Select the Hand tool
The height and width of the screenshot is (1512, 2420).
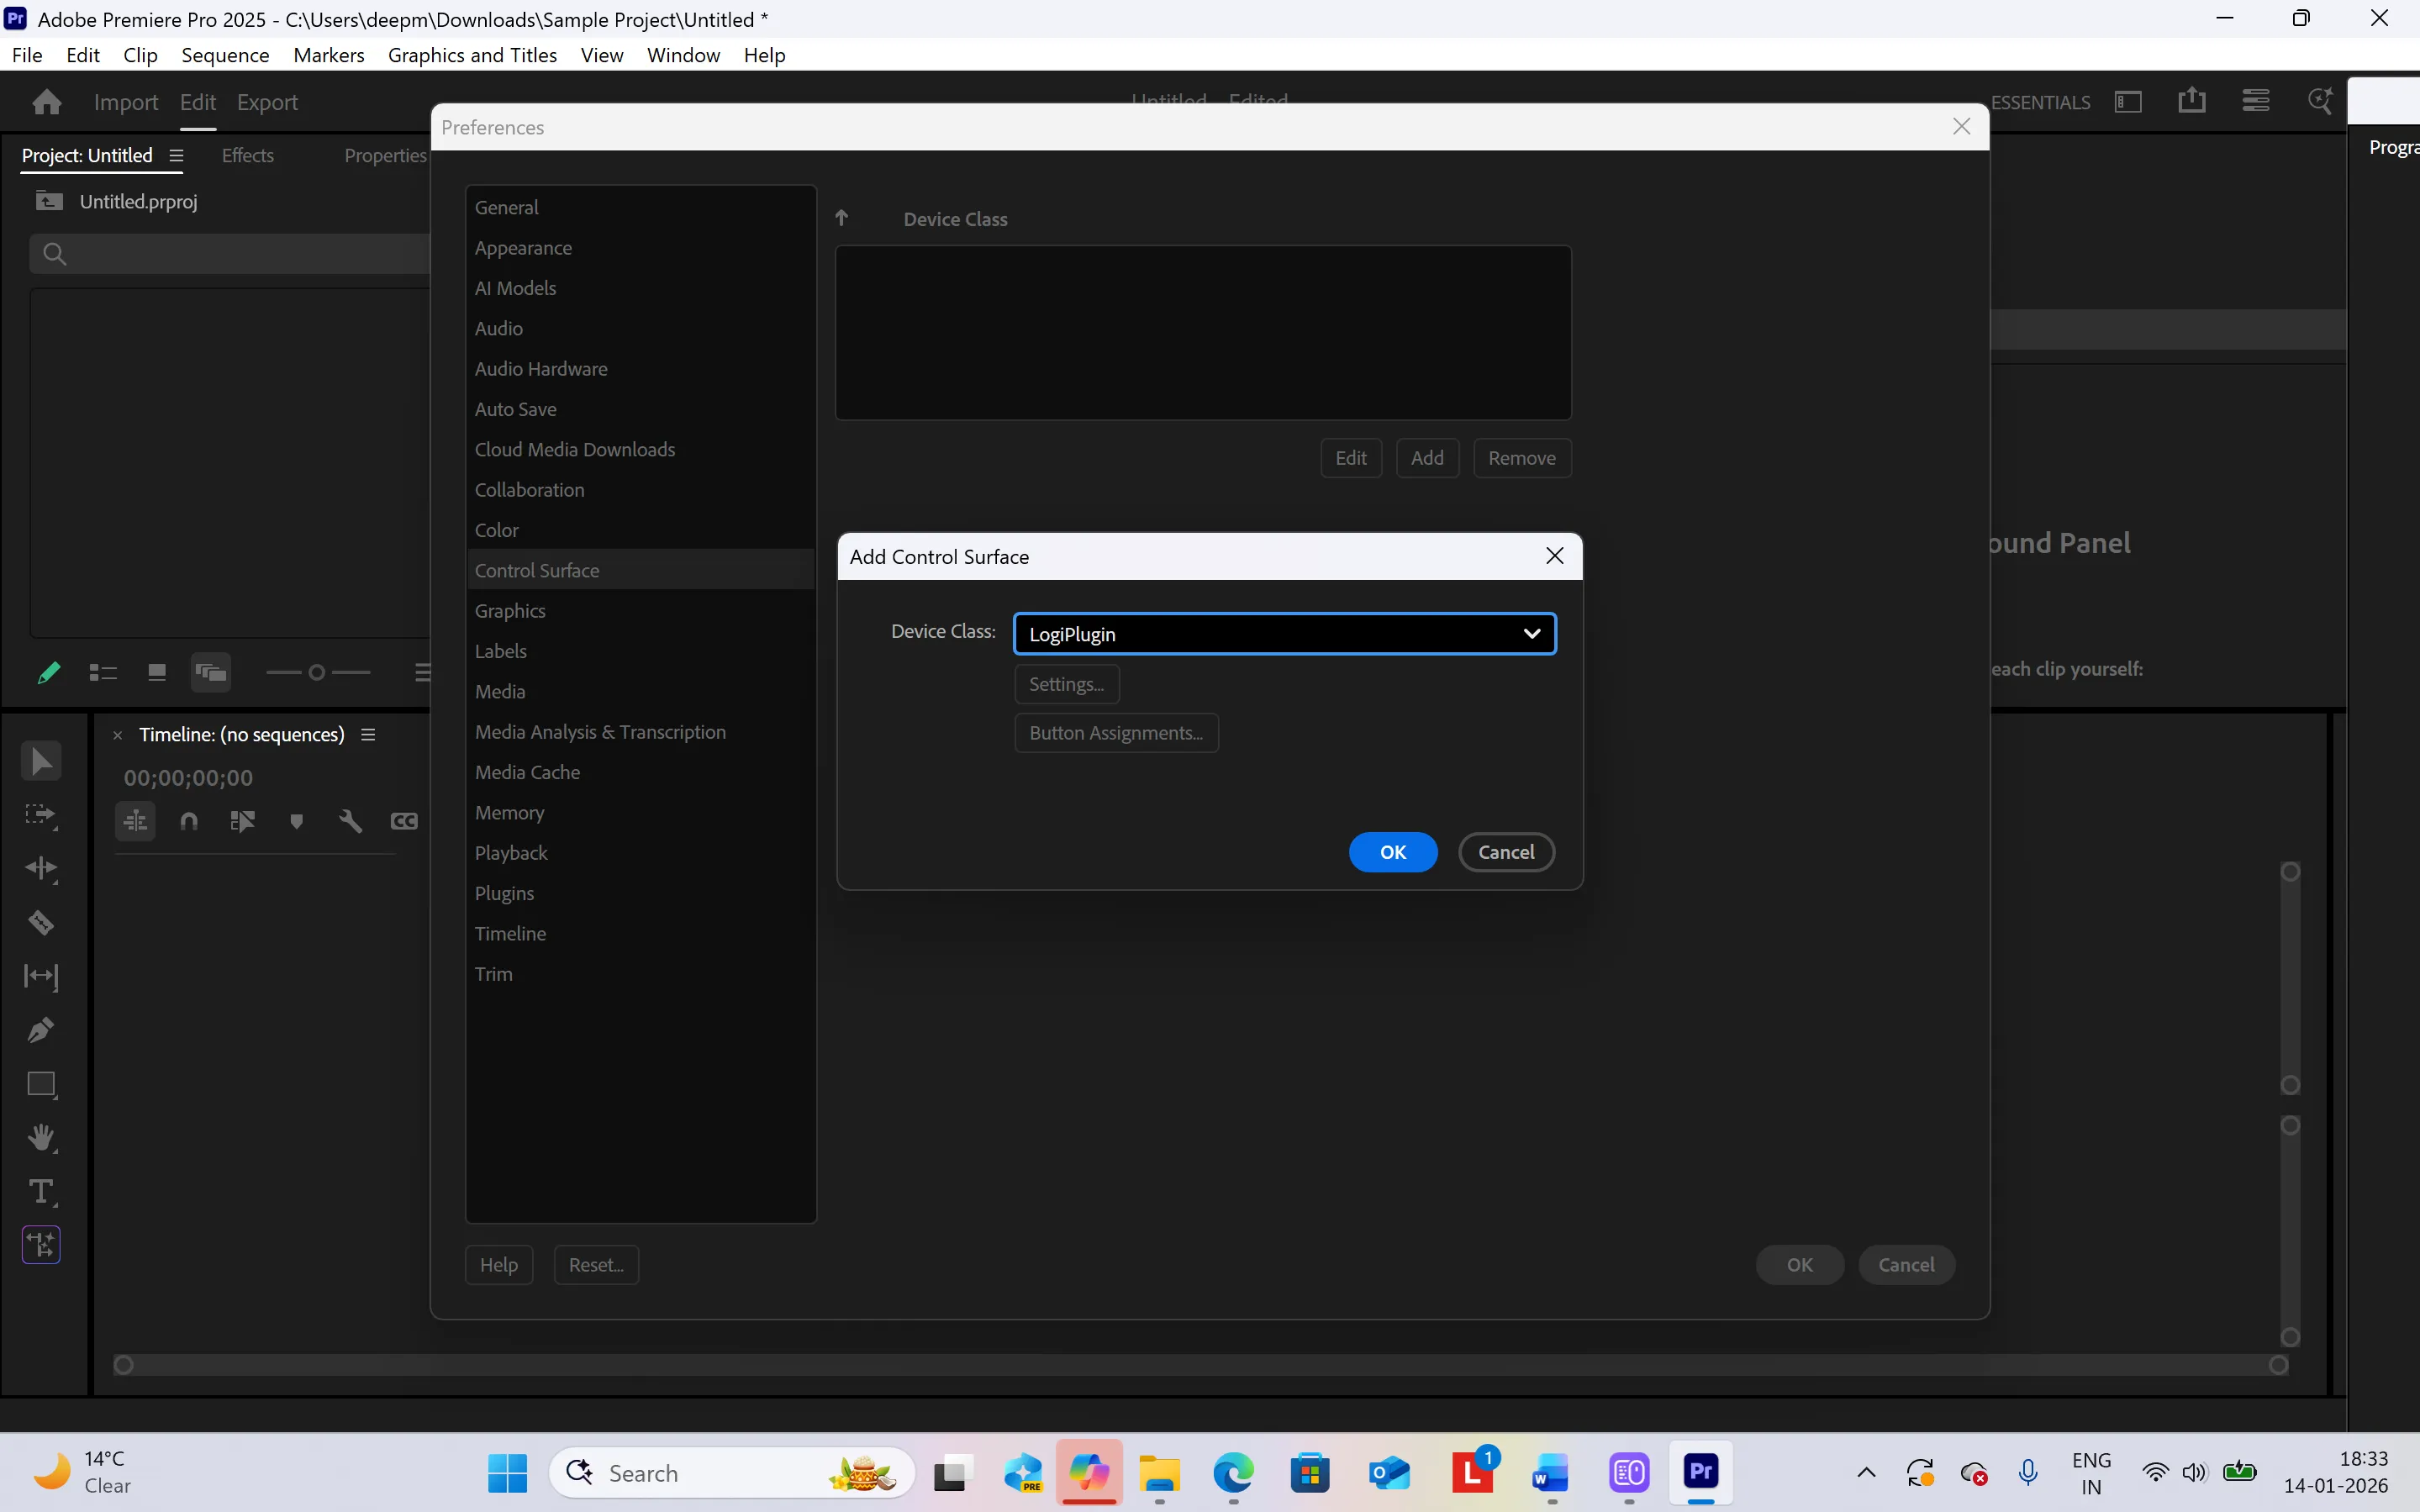[41, 1138]
